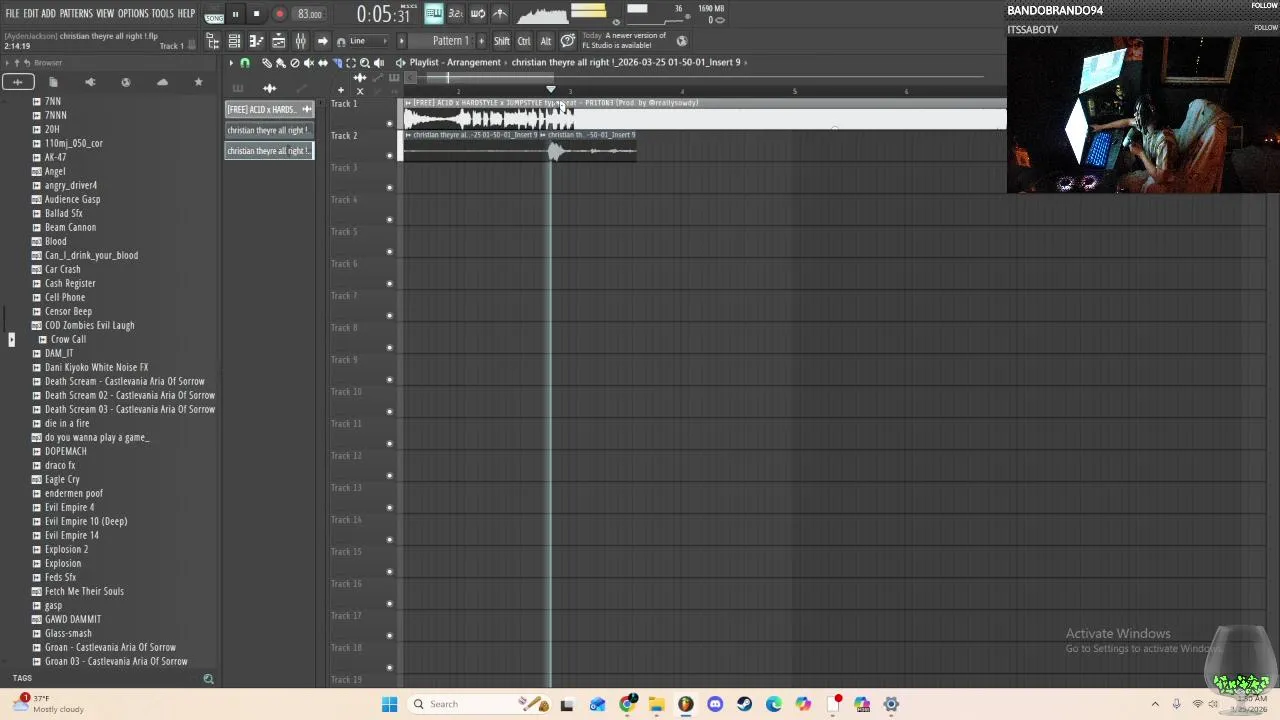Viewport: 1280px width, 720px height.
Task: Open playlist options menu arrow
Action: (231, 63)
